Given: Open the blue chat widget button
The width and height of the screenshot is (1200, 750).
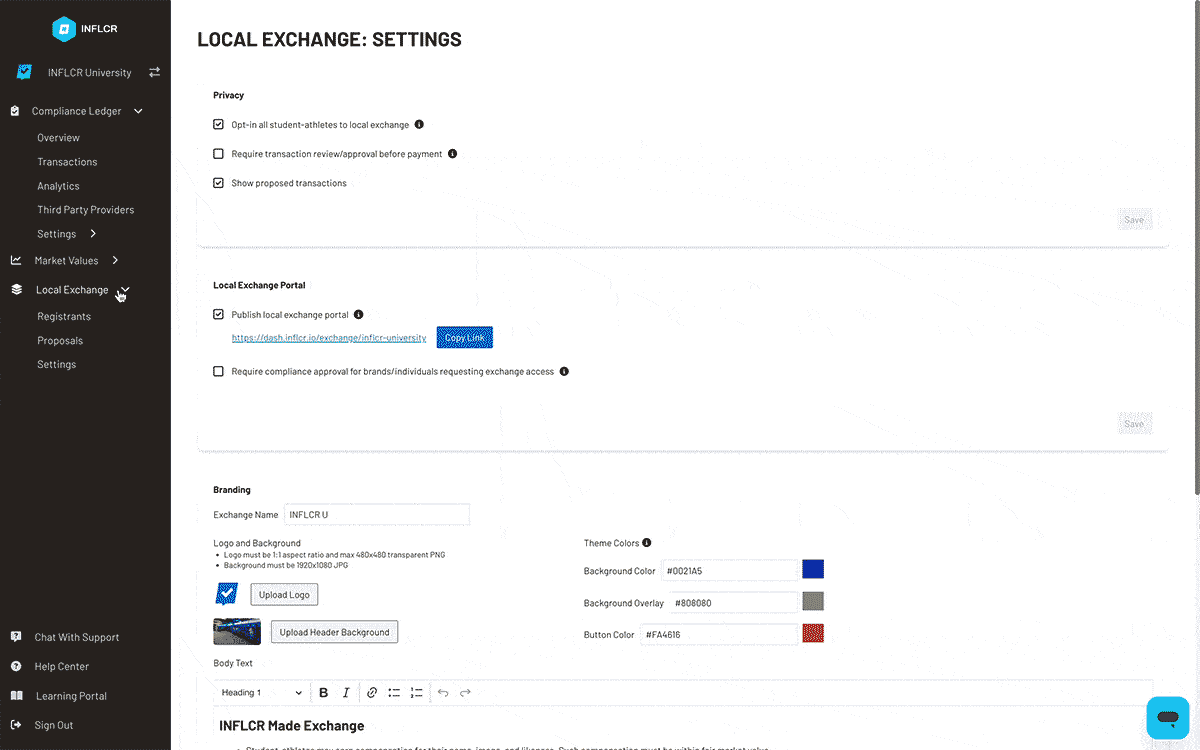Looking at the screenshot, I should point(1167,717).
